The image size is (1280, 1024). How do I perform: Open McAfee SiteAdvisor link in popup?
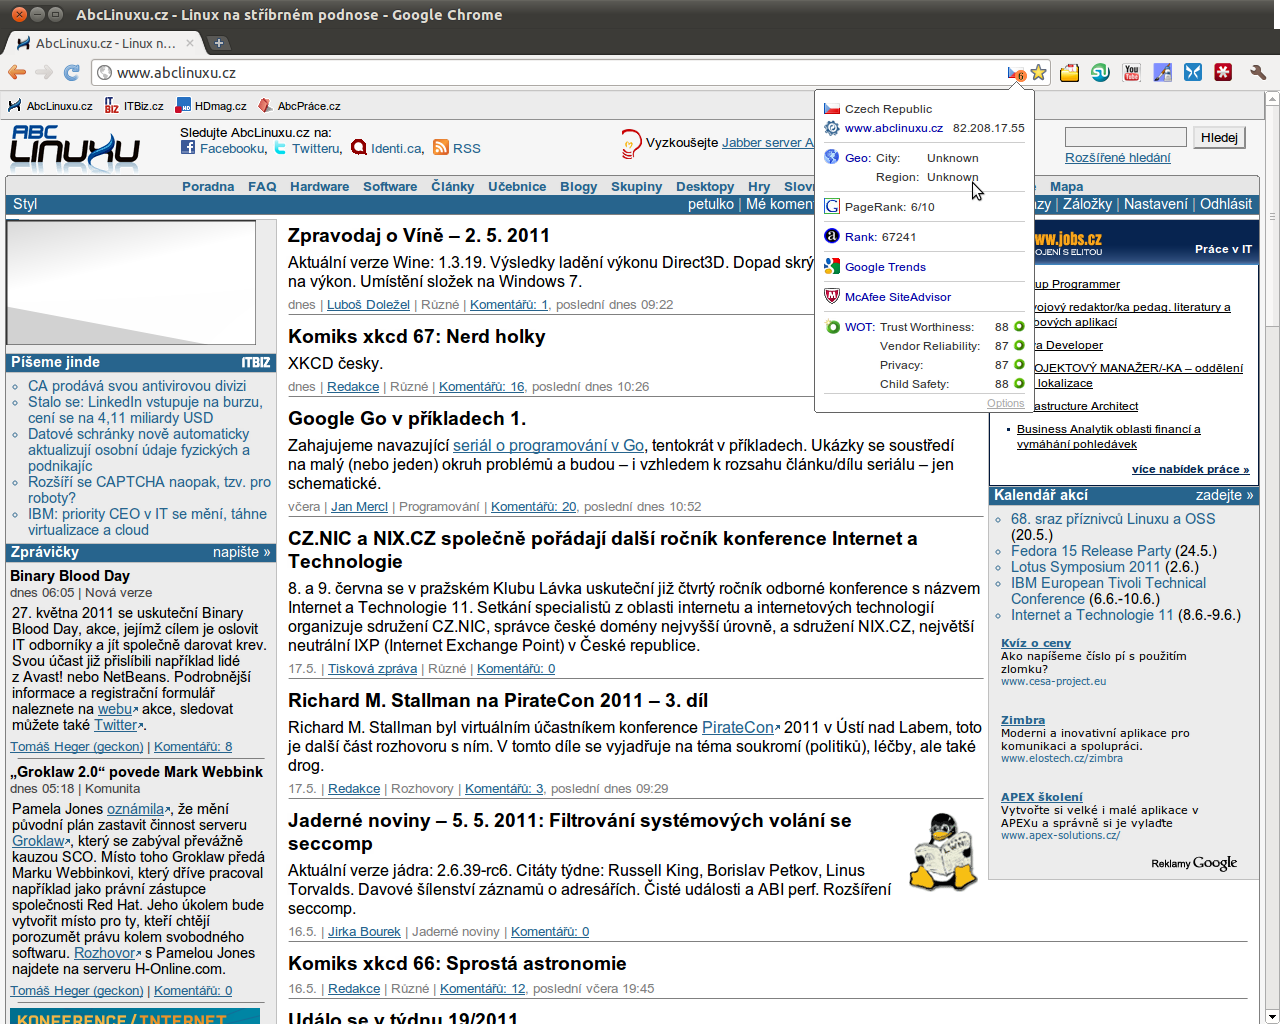898,297
